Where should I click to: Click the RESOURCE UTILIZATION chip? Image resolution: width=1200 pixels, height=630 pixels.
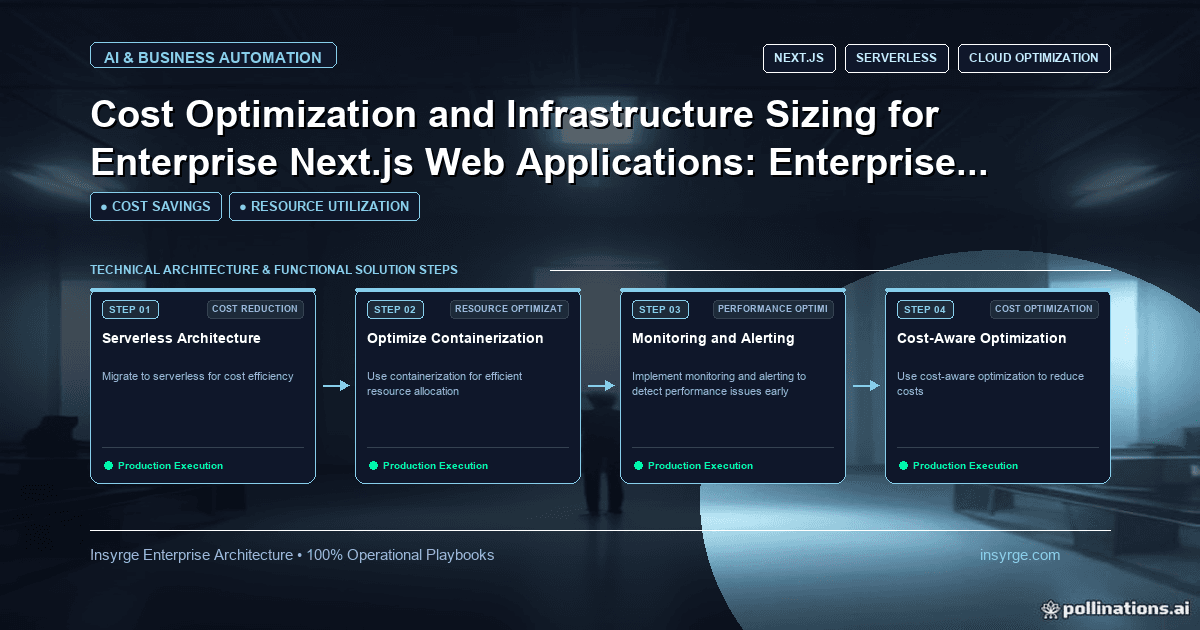coord(324,206)
